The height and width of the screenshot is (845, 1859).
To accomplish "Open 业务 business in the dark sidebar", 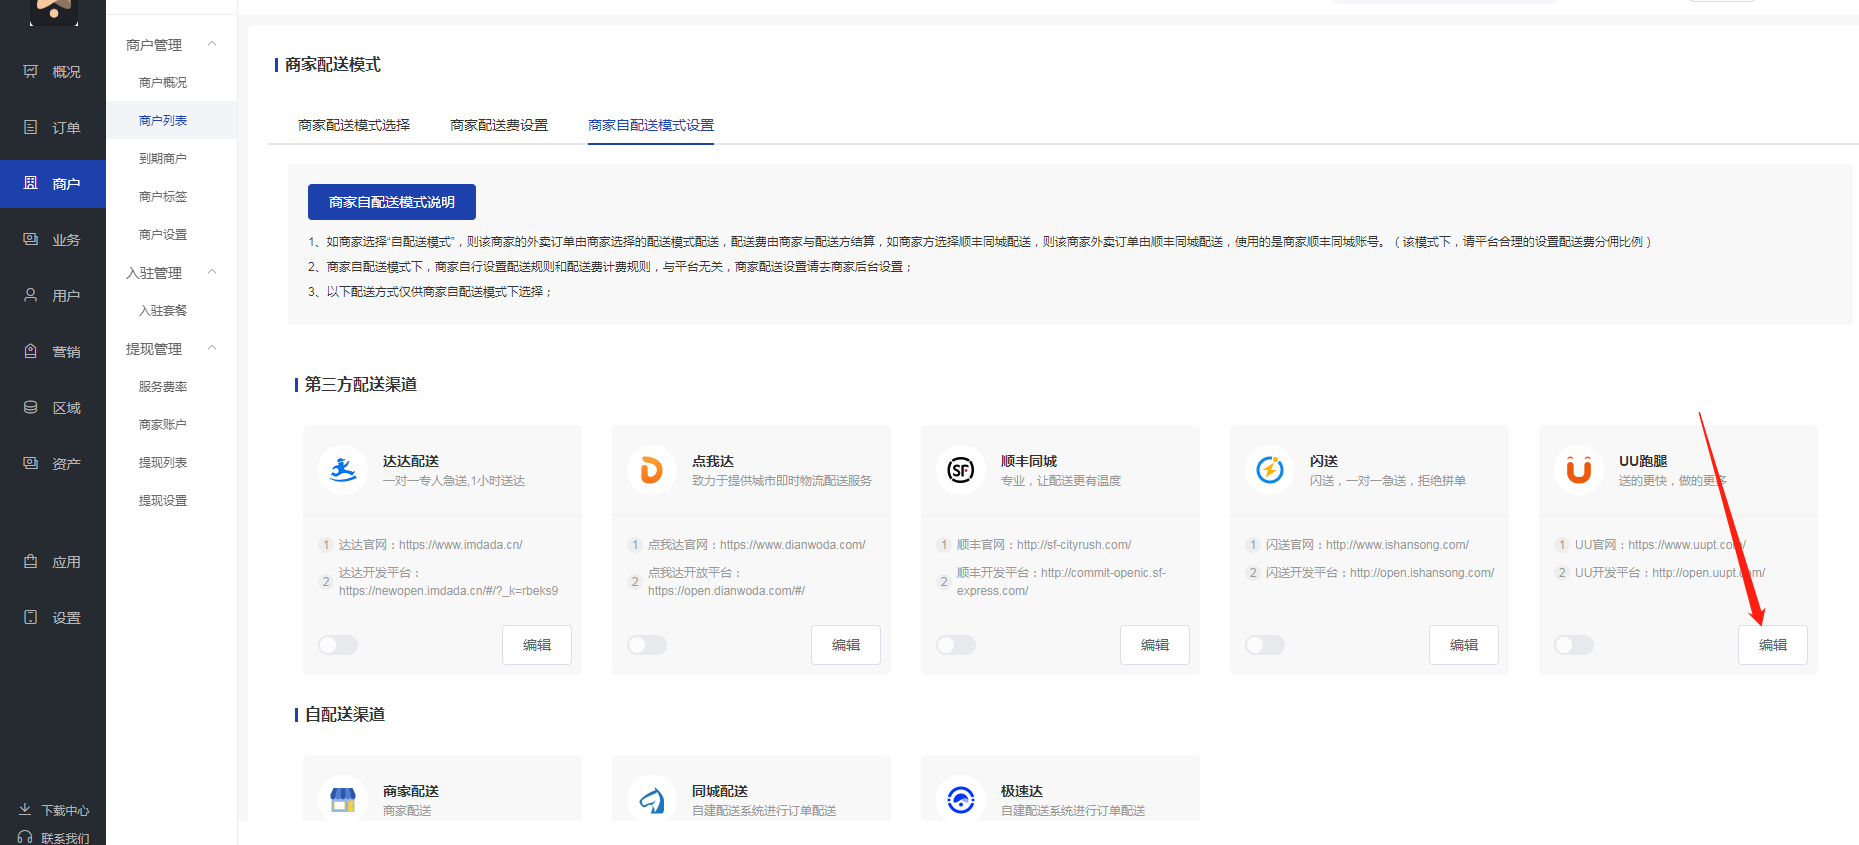I will (x=52, y=240).
